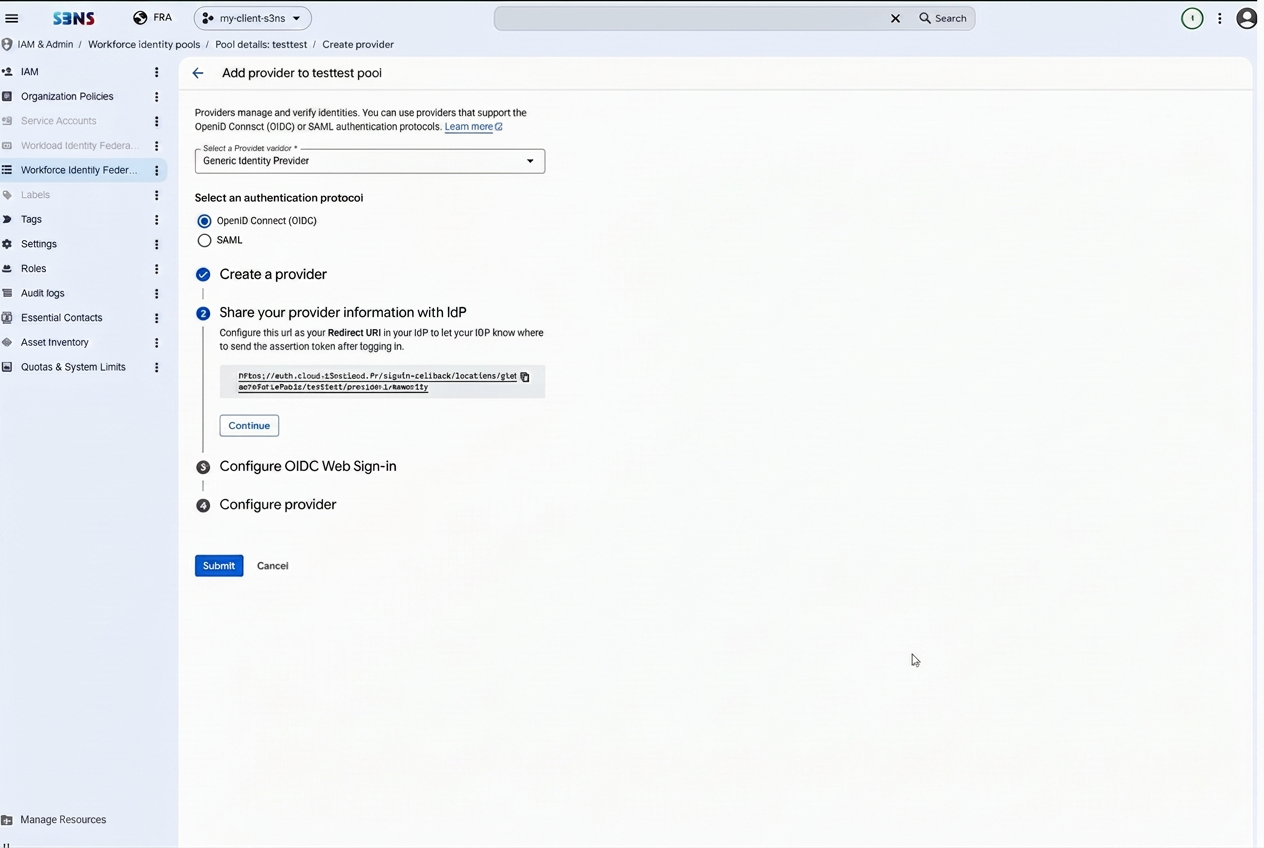Clear the search box with X icon

pyautogui.click(x=895, y=18)
